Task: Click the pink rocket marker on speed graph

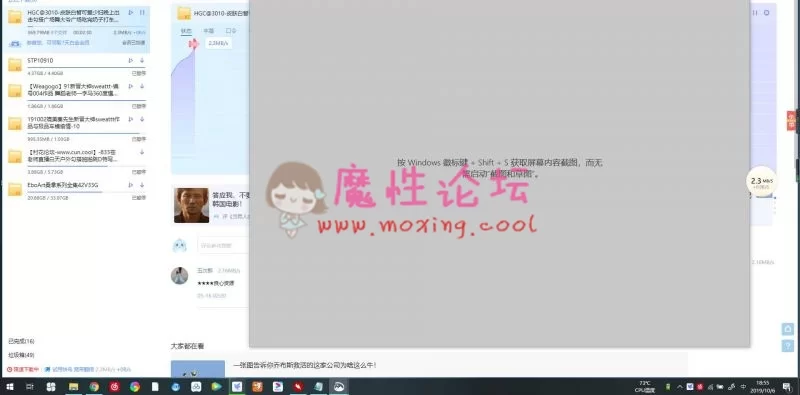Action: coord(193,44)
